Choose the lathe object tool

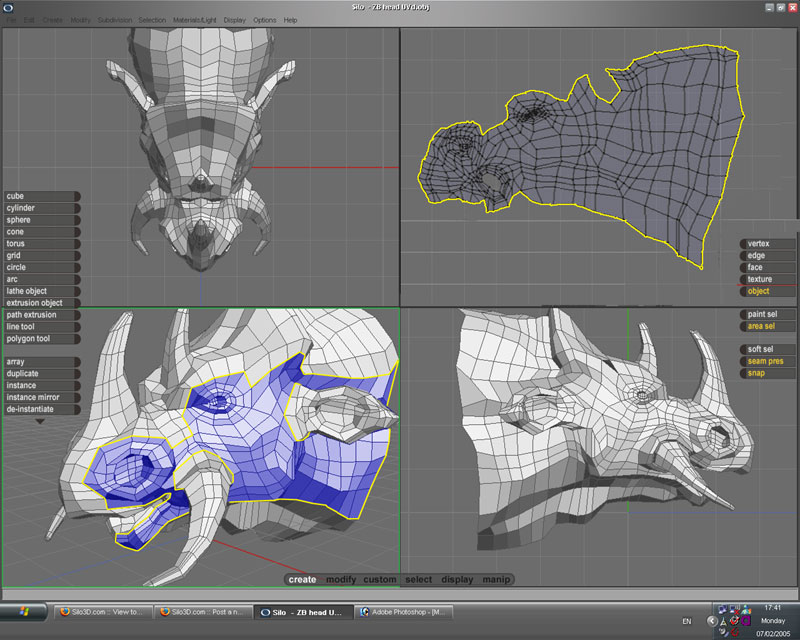(40, 291)
